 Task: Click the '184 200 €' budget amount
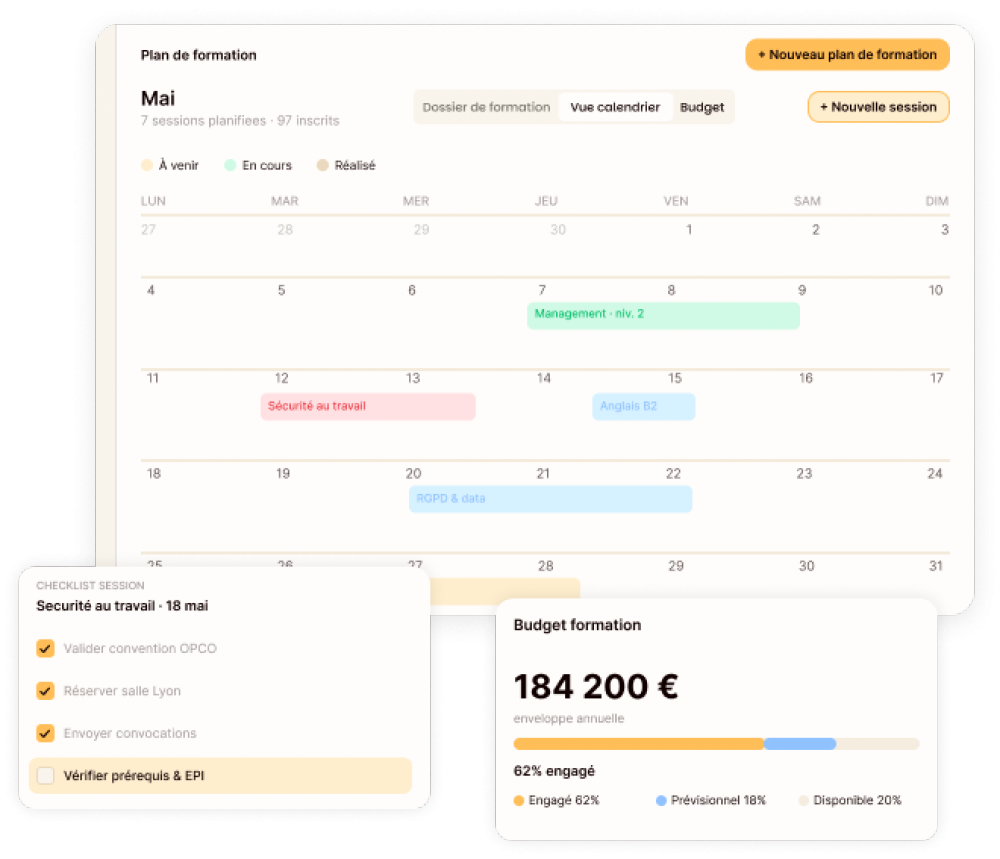(596, 687)
